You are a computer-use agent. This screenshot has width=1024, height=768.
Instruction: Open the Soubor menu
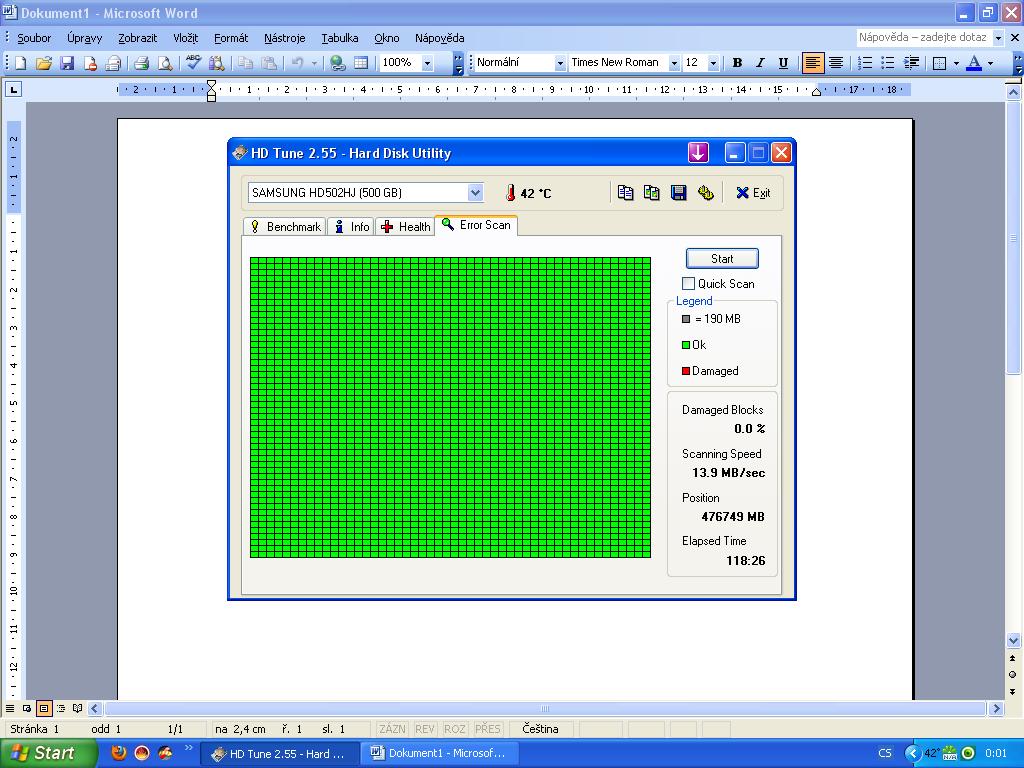coord(34,38)
